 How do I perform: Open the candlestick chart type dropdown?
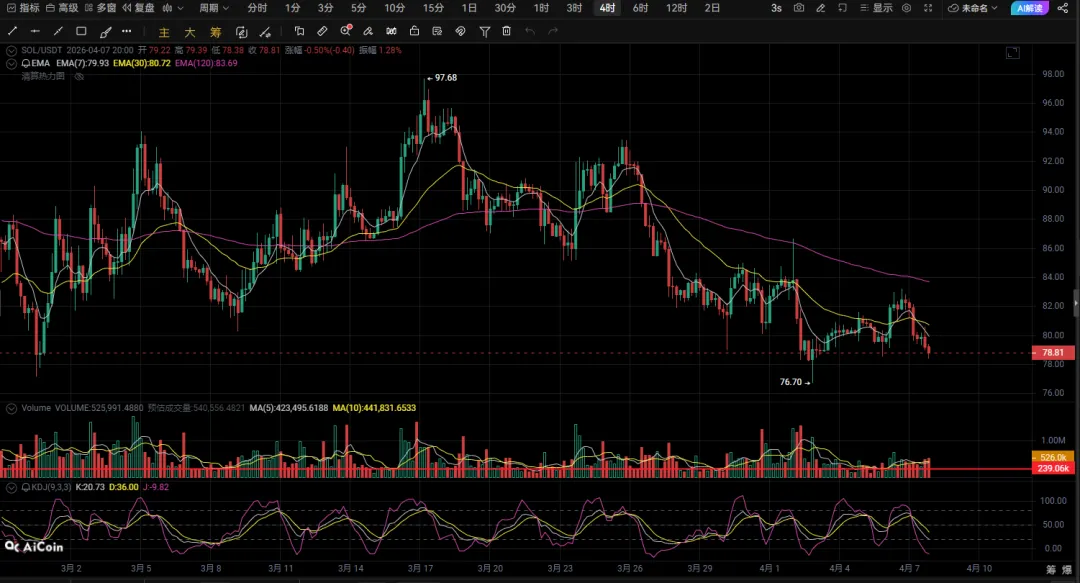[173, 8]
